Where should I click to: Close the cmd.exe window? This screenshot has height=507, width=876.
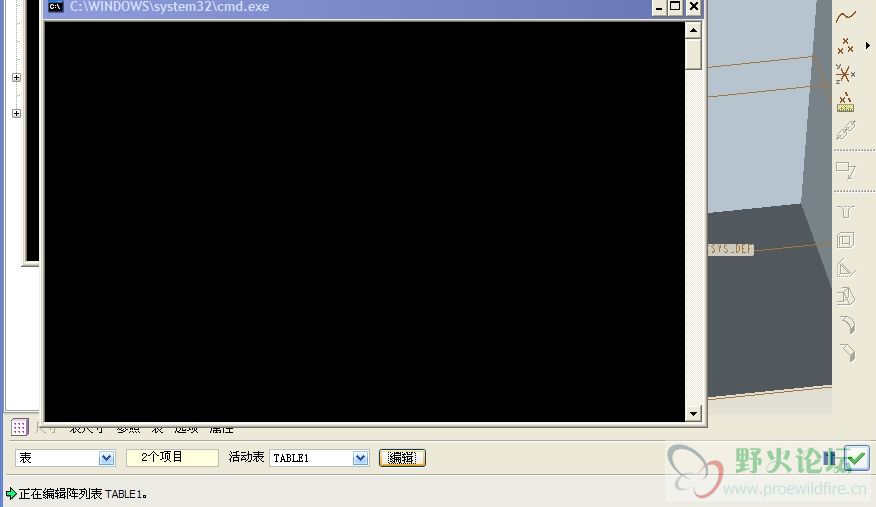(694, 7)
